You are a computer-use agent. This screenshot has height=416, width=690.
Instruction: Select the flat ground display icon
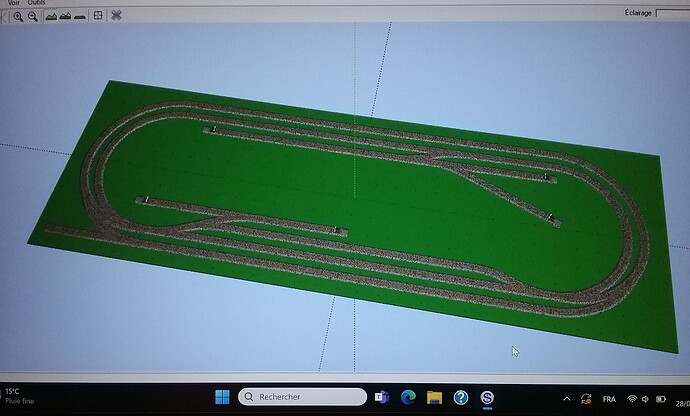click(80, 17)
